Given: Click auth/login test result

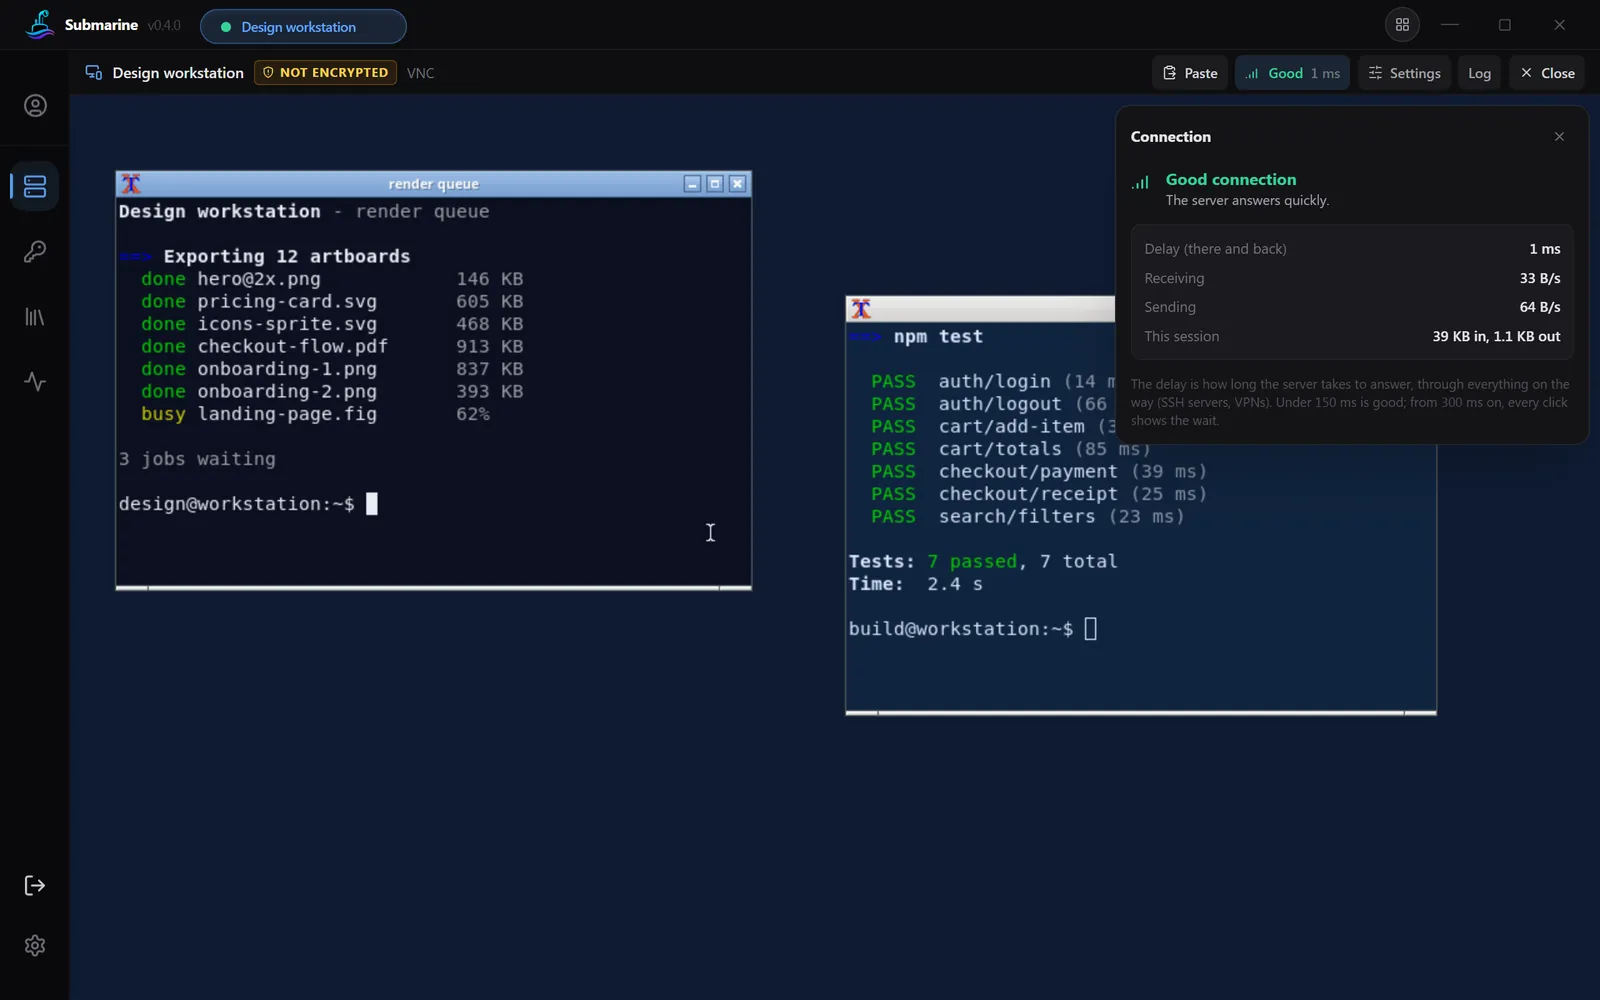Looking at the screenshot, I should click(x=993, y=381).
